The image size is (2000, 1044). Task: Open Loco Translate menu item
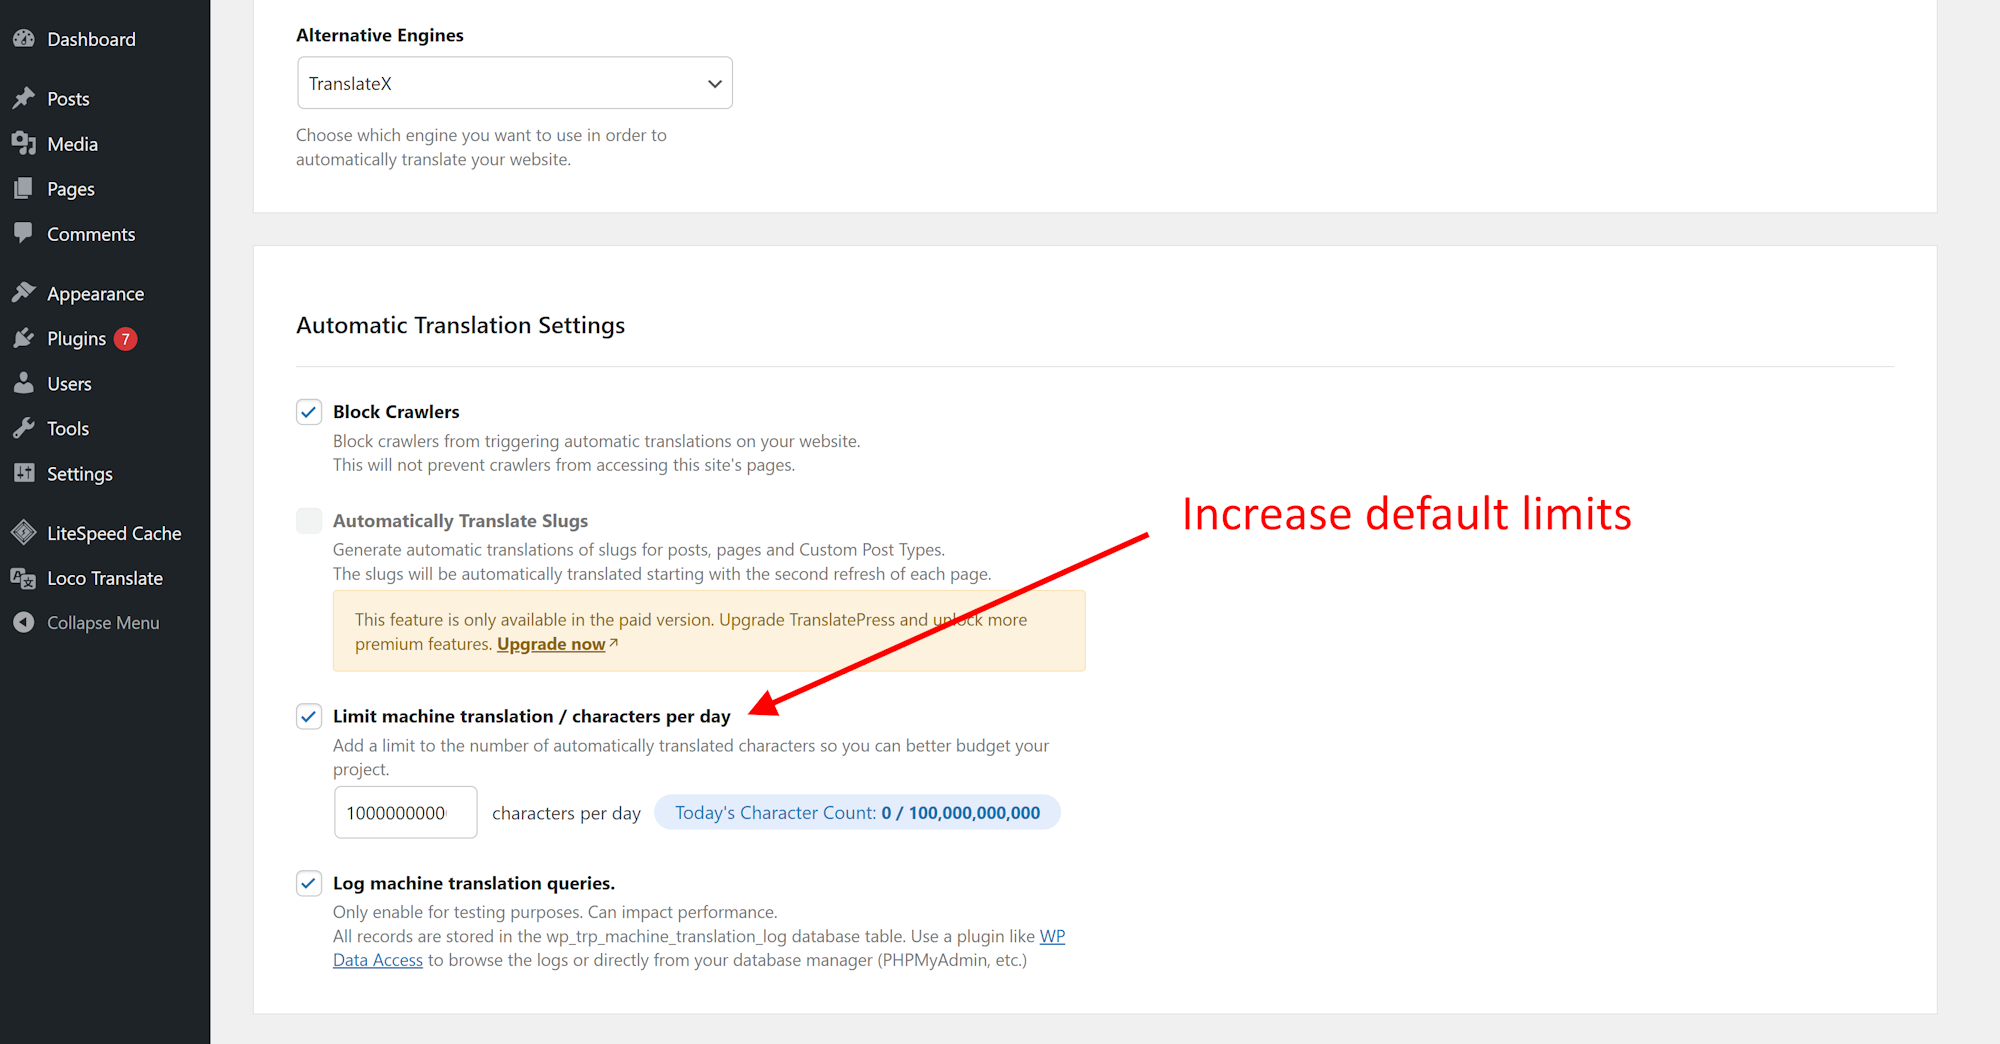point(105,578)
